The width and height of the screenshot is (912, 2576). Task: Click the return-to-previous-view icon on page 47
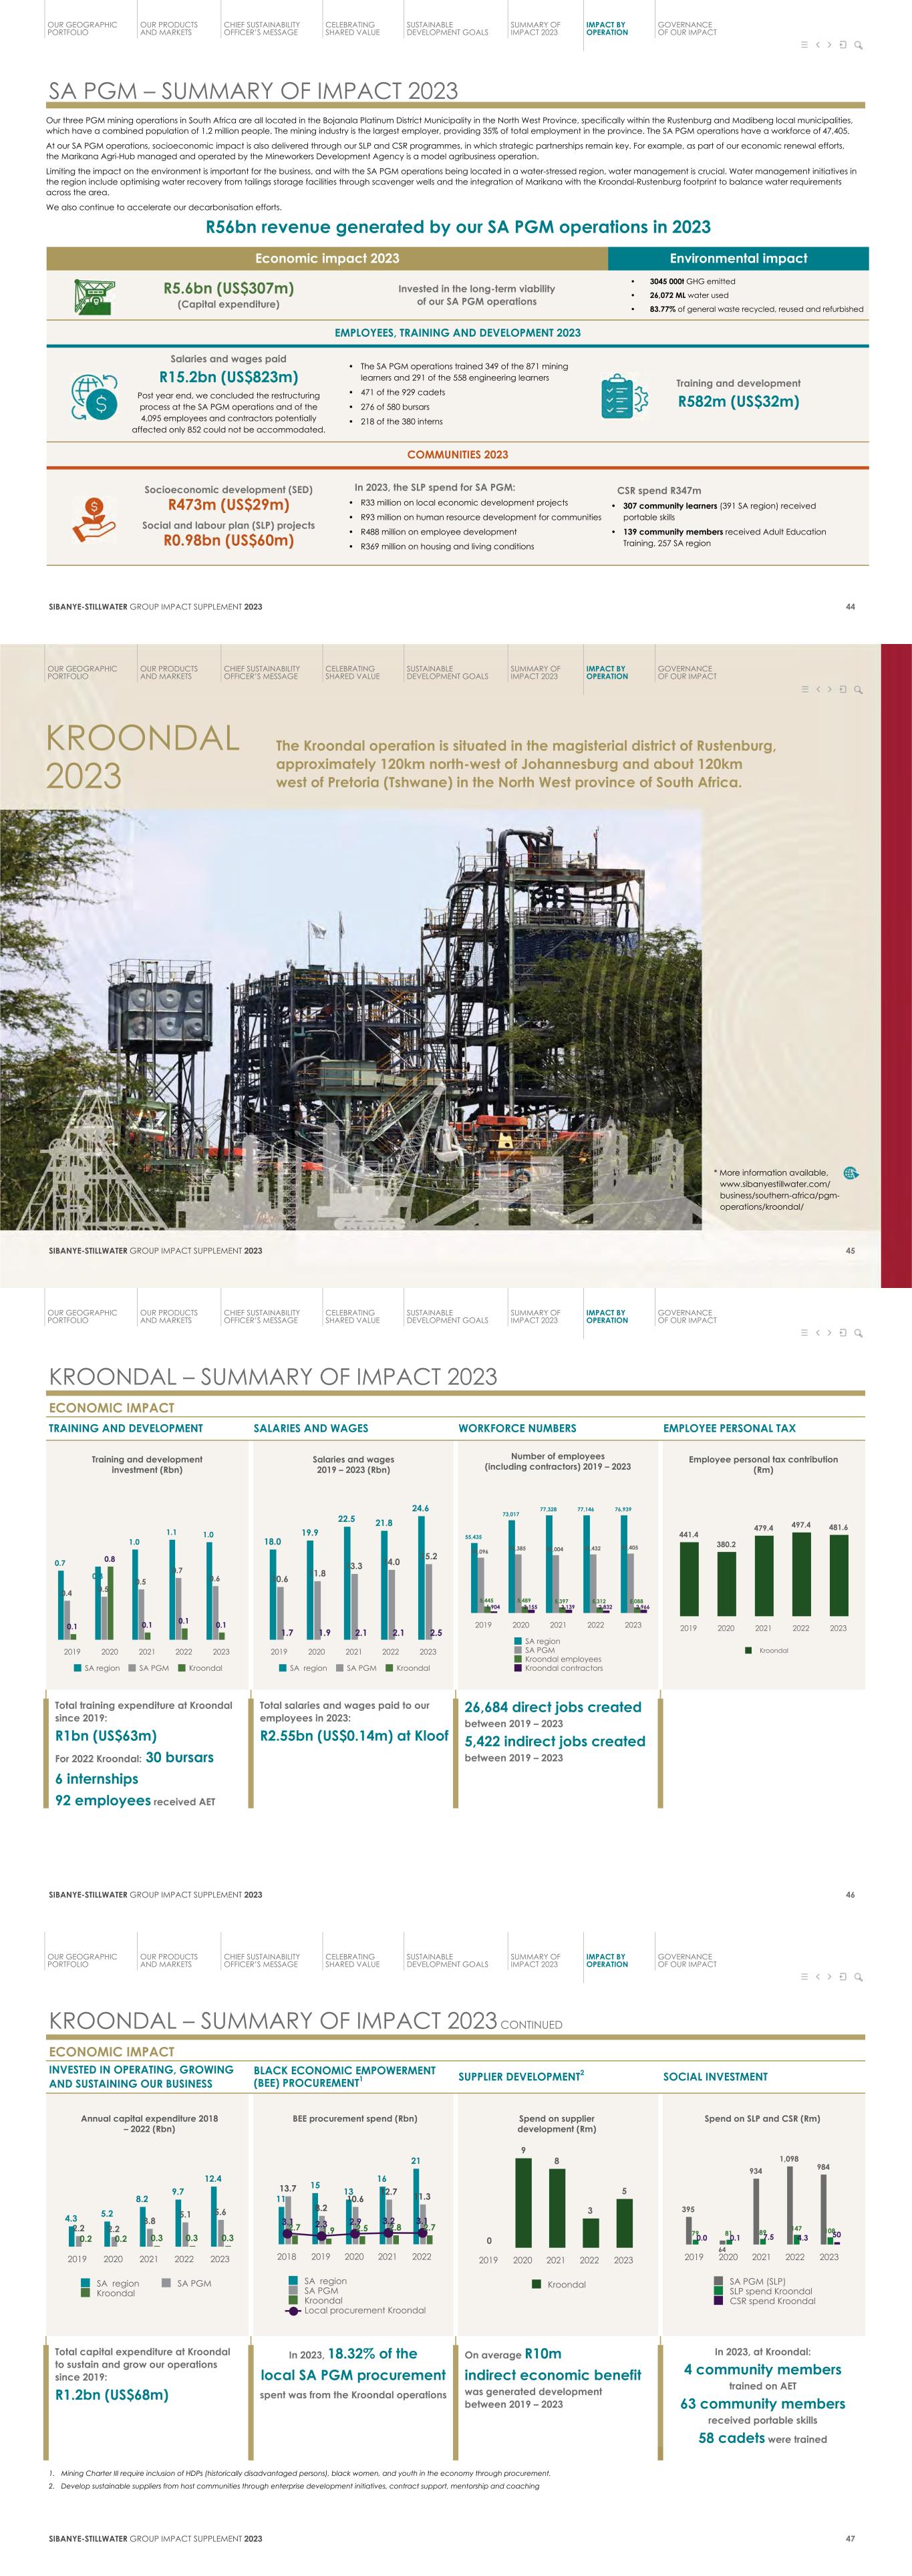pyautogui.click(x=843, y=1977)
